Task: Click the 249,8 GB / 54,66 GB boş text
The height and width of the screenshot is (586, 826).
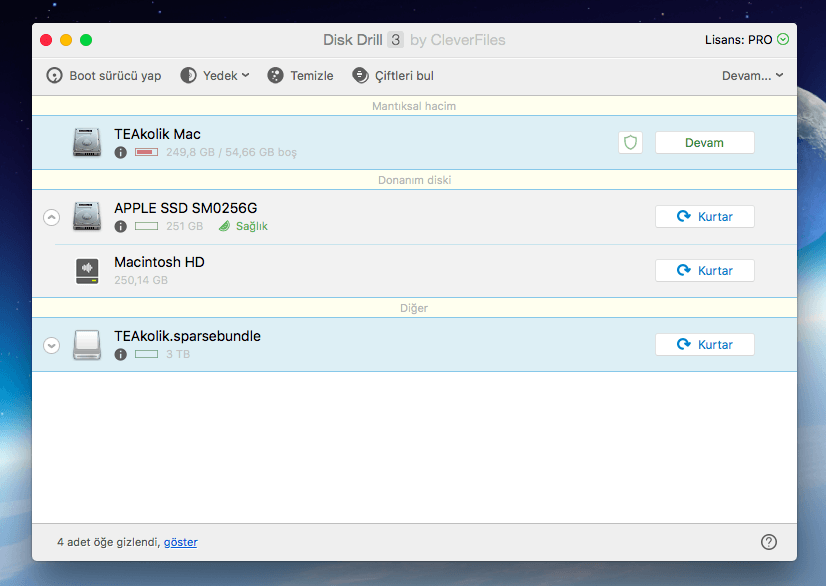Action: 231,152
